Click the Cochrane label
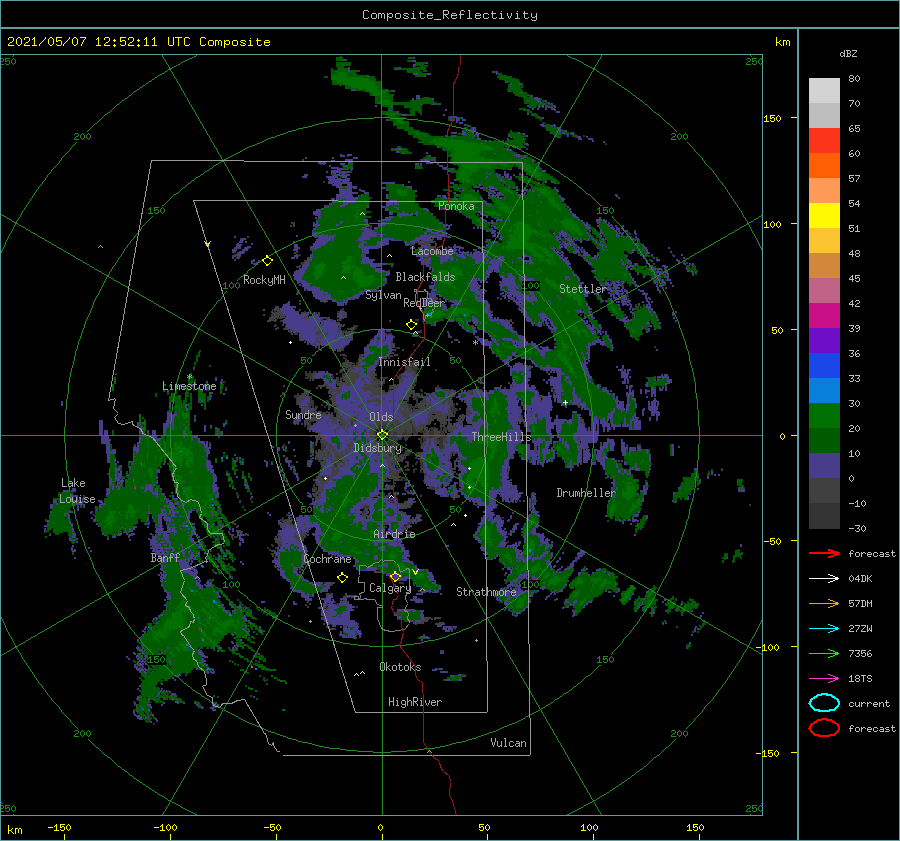900x841 pixels. (327, 559)
